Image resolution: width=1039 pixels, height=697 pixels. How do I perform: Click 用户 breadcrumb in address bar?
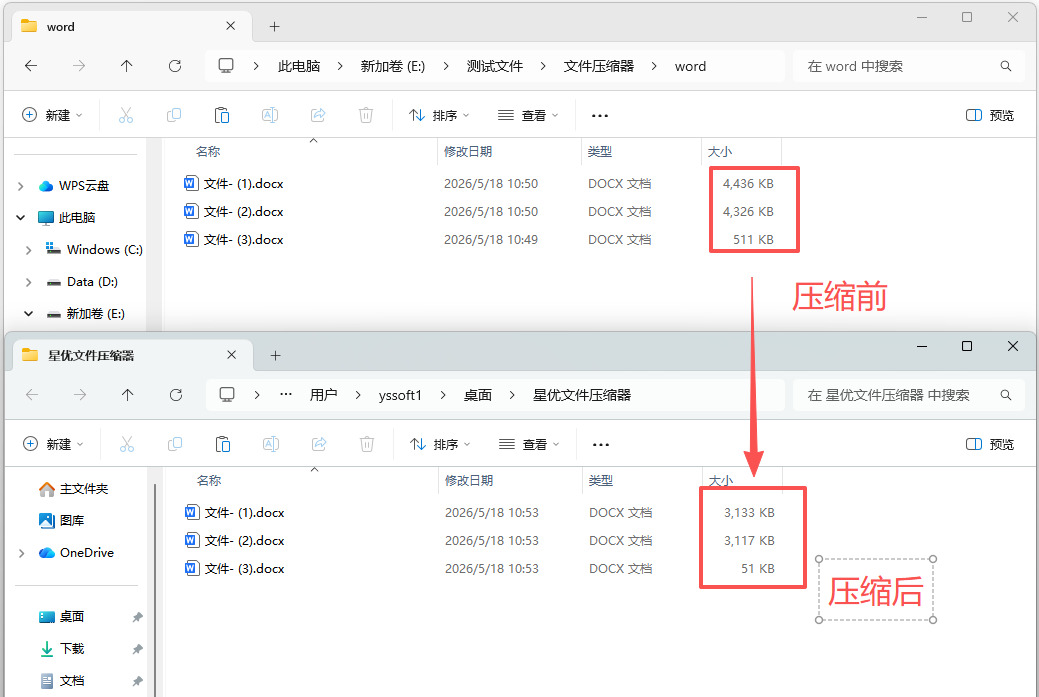323,395
